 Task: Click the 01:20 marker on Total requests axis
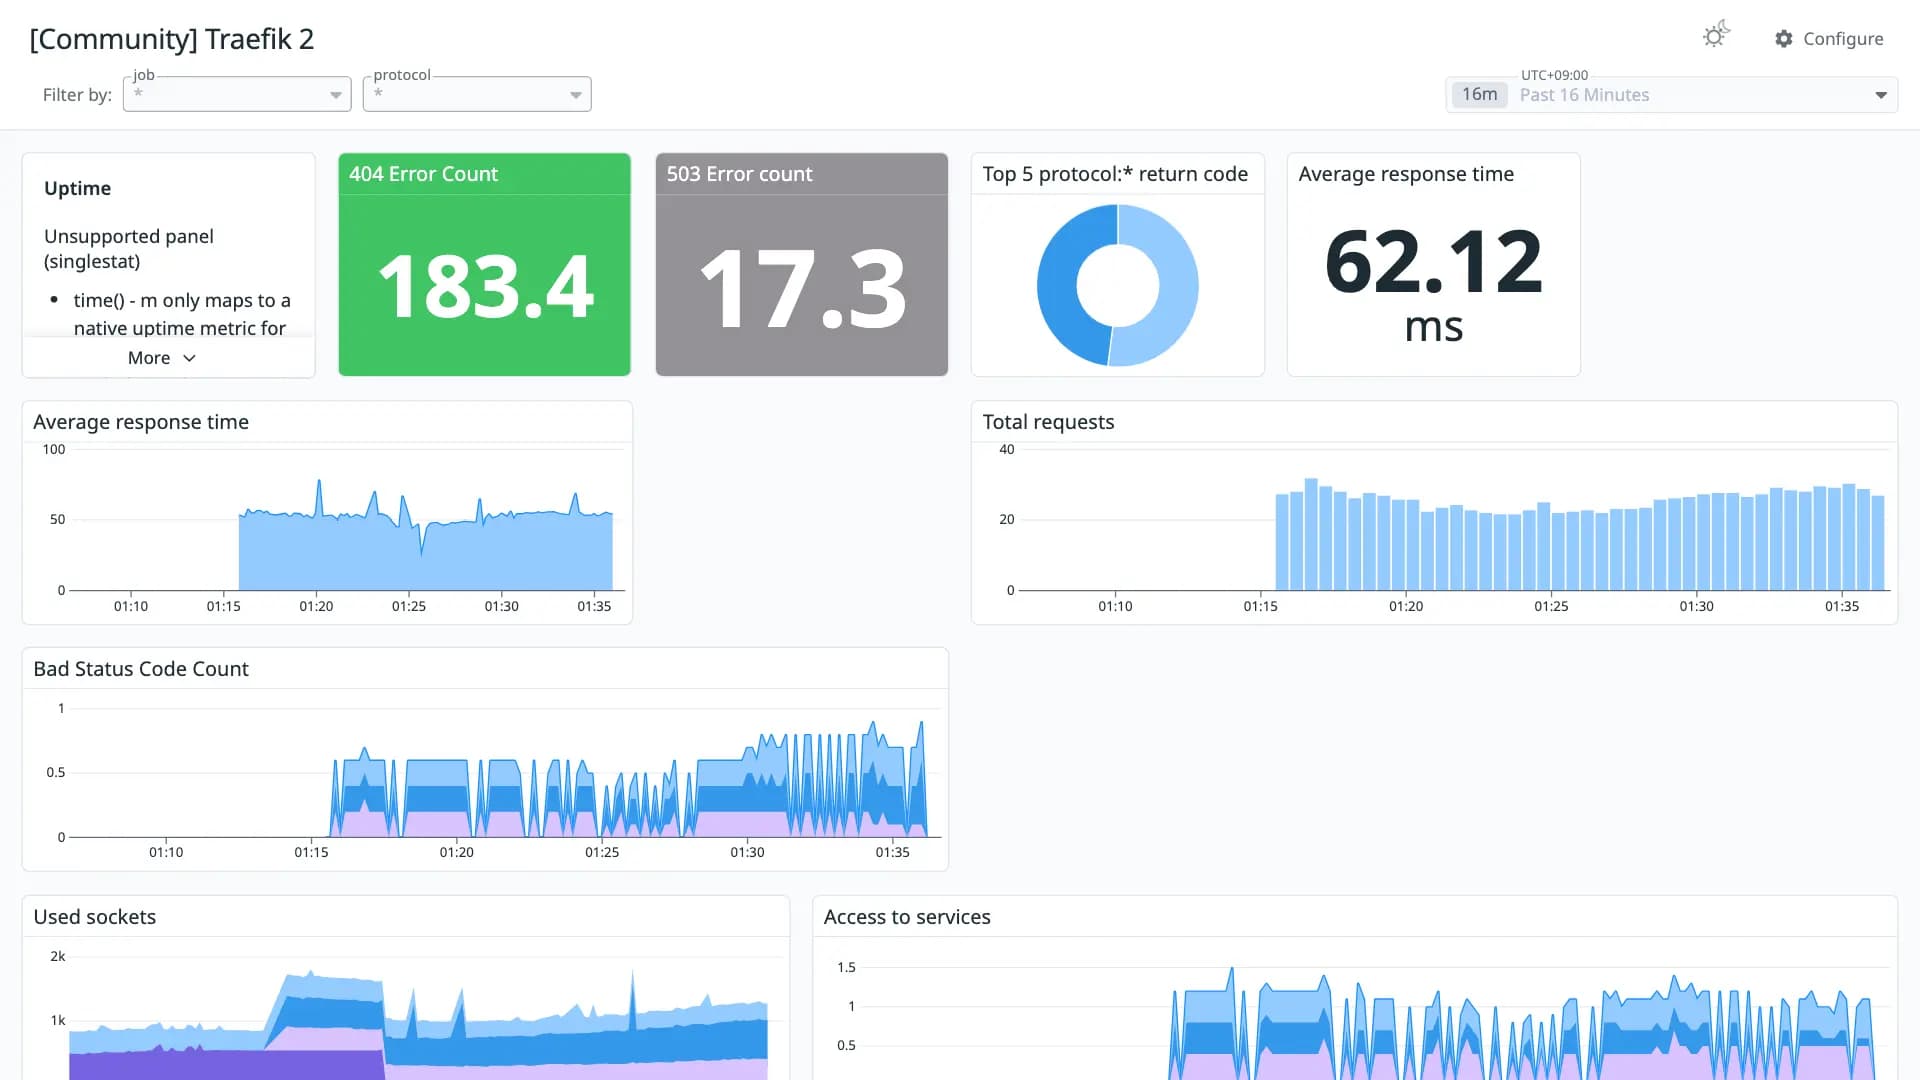coord(1406,606)
